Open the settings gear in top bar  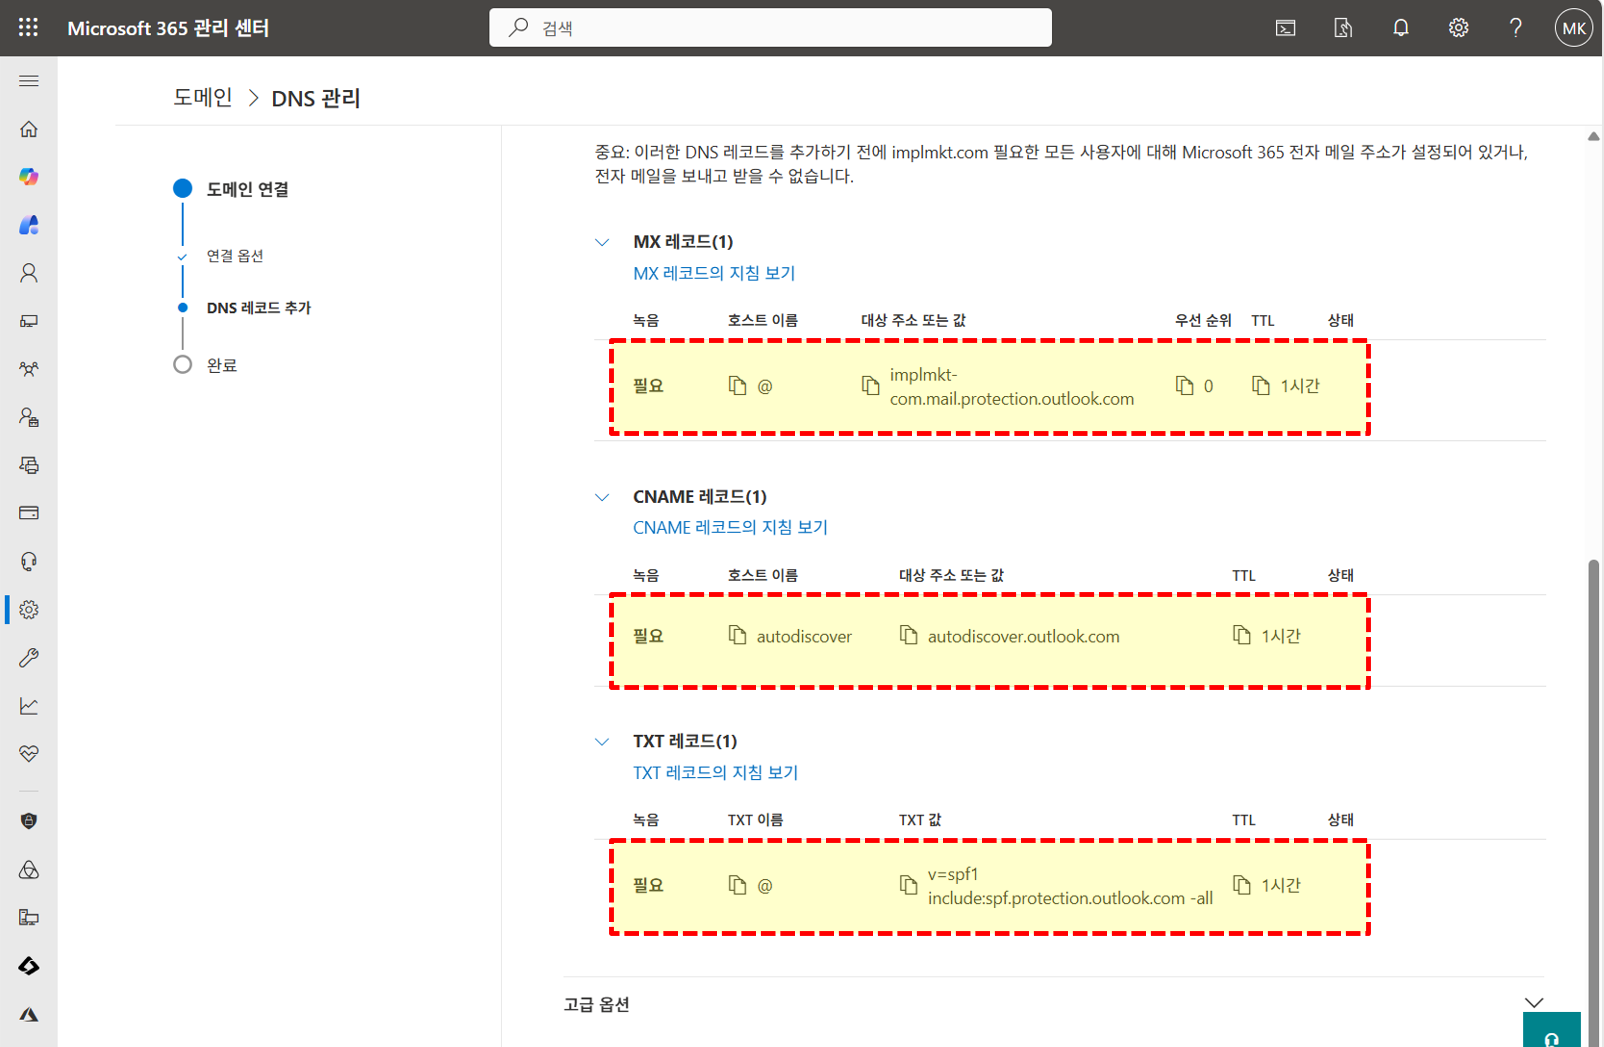[1458, 28]
